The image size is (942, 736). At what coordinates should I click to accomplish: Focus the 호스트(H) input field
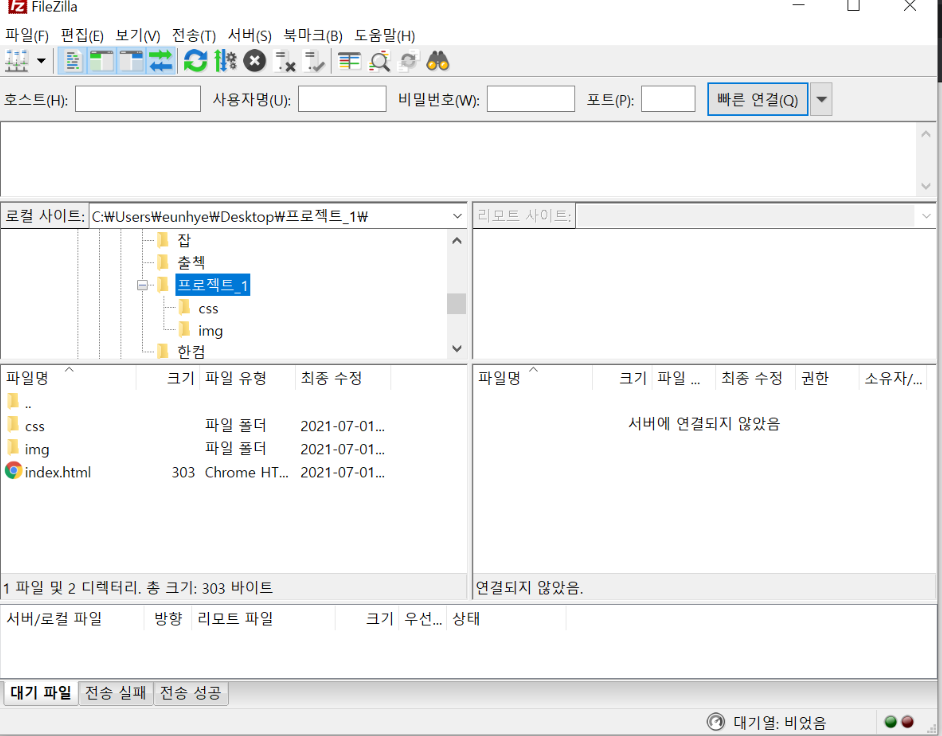[x=138, y=99]
